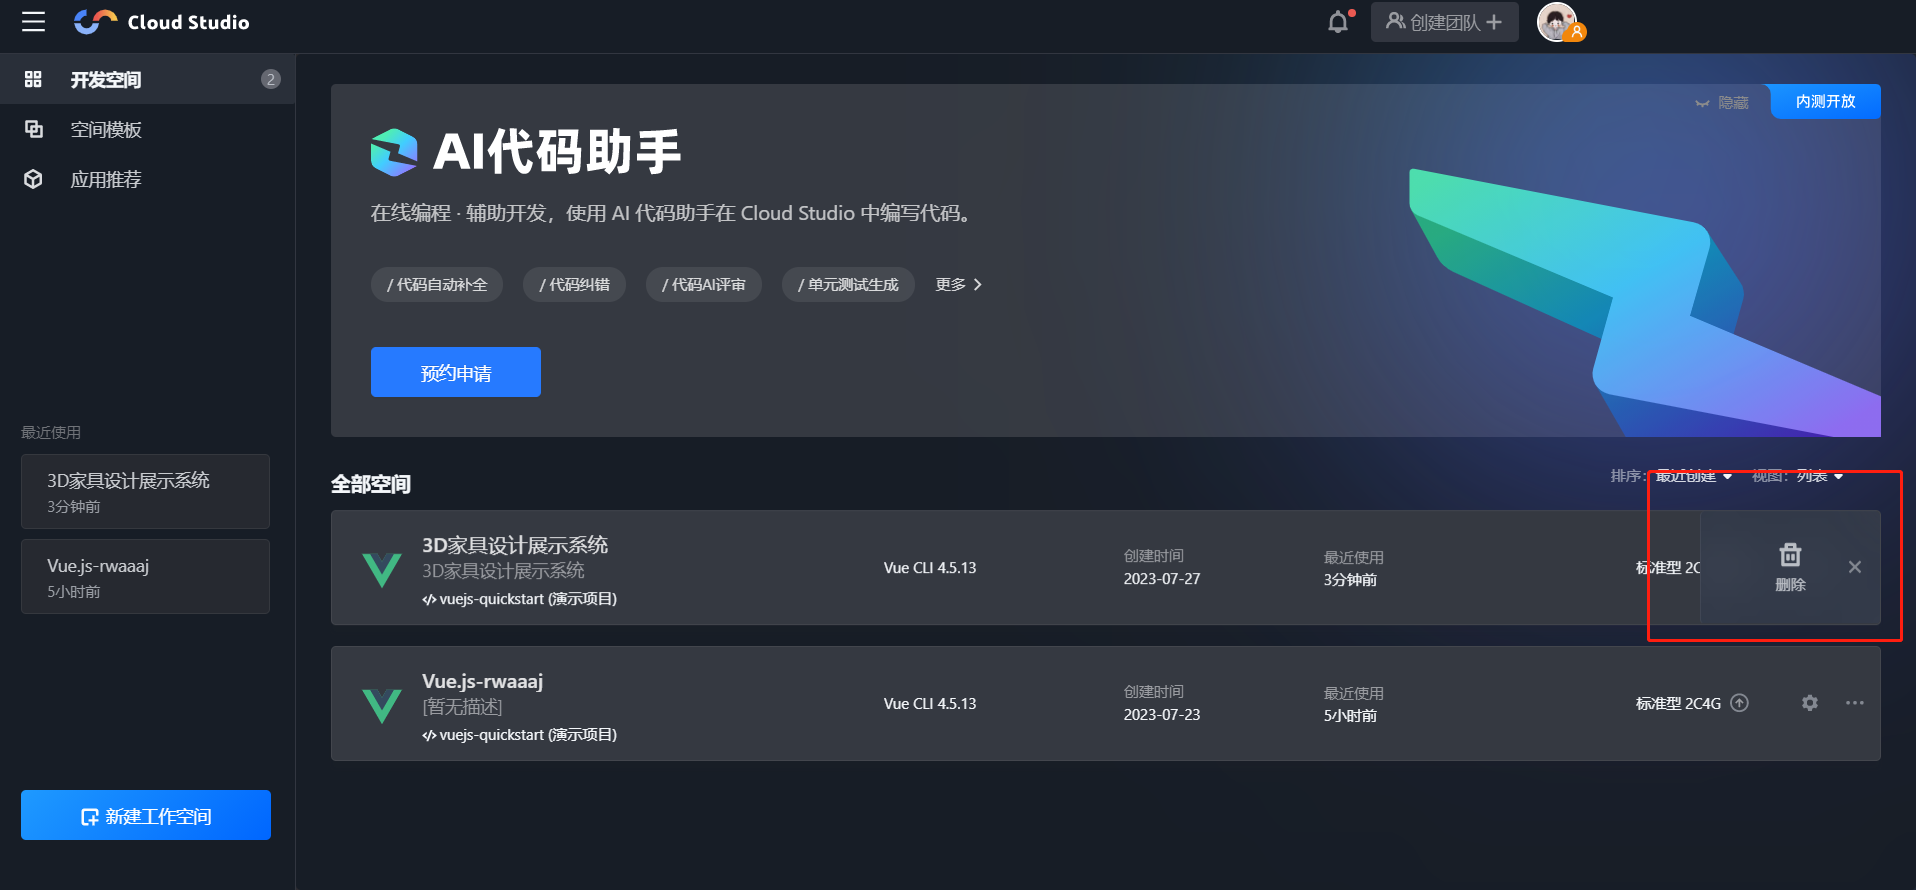Click the 最近使用 sidebar label
The width and height of the screenshot is (1916, 890).
pos(51,432)
